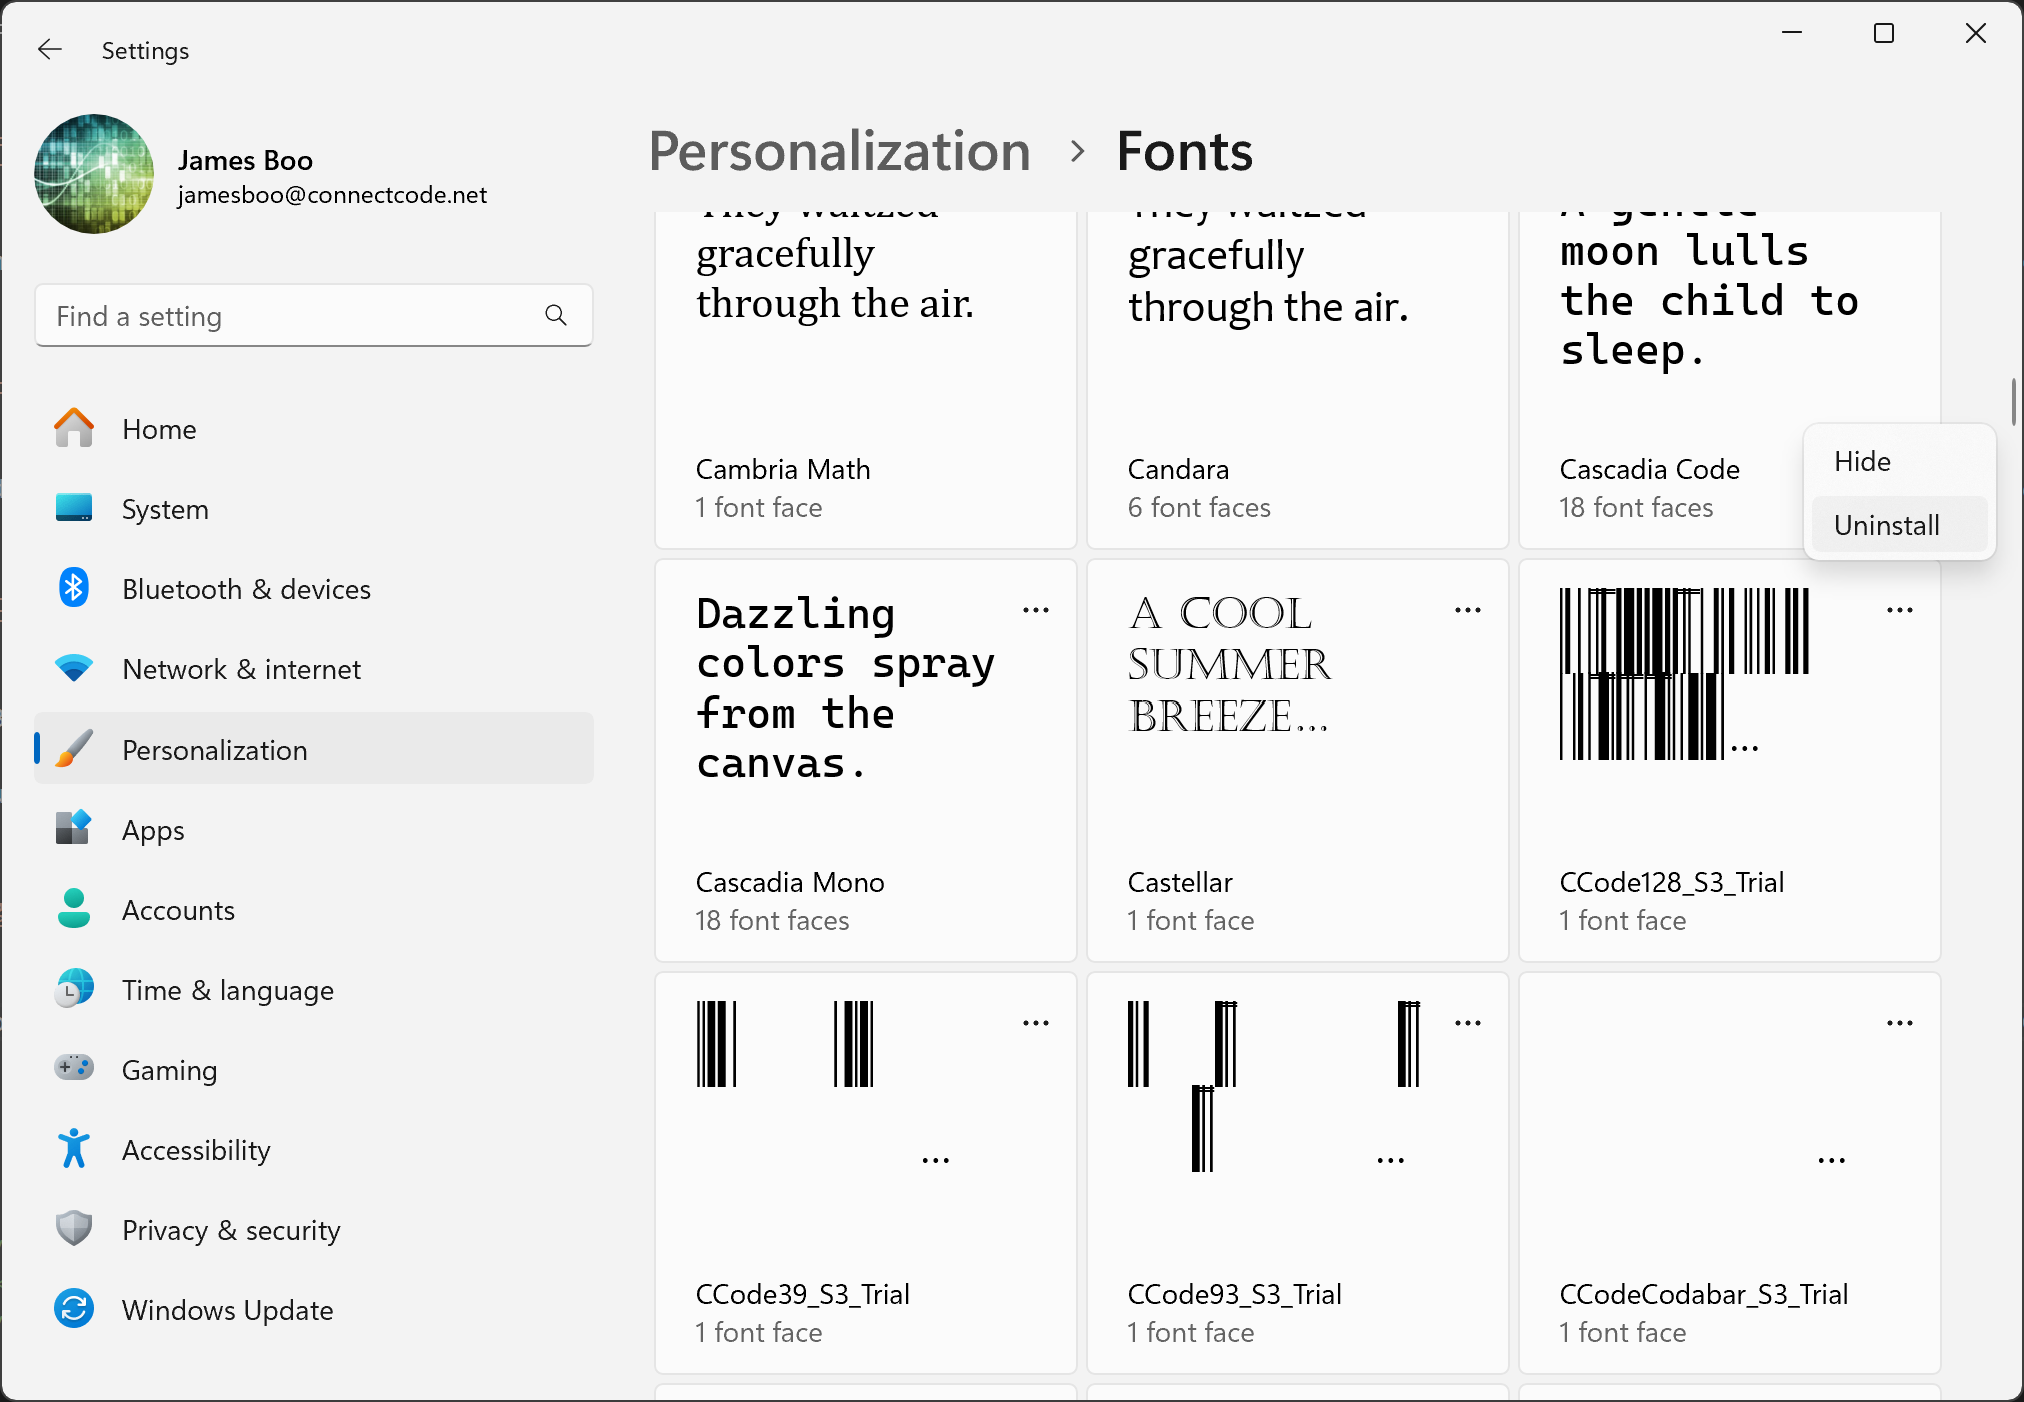
Task: Go to Privacy & security
Action: [314, 1229]
